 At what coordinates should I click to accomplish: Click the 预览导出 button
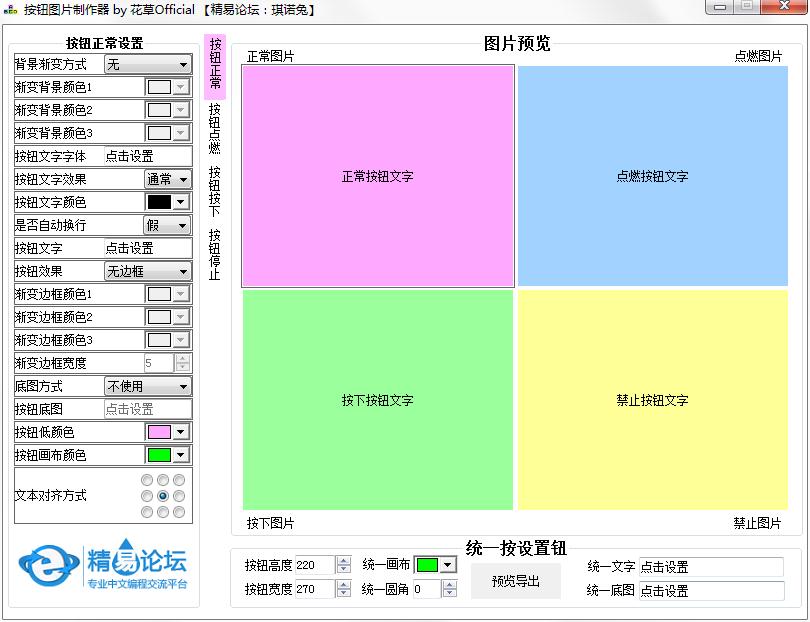[x=516, y=581]
